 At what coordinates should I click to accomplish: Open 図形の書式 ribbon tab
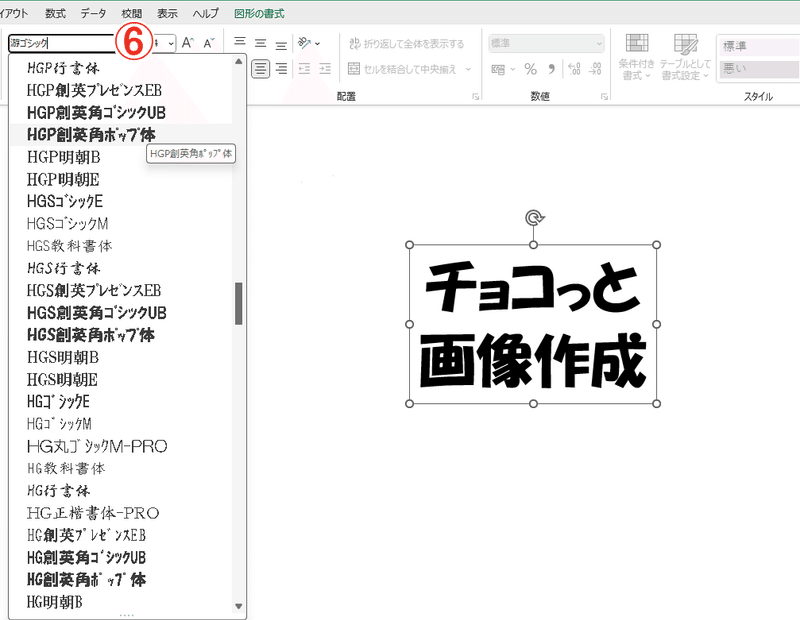[259, 14]
